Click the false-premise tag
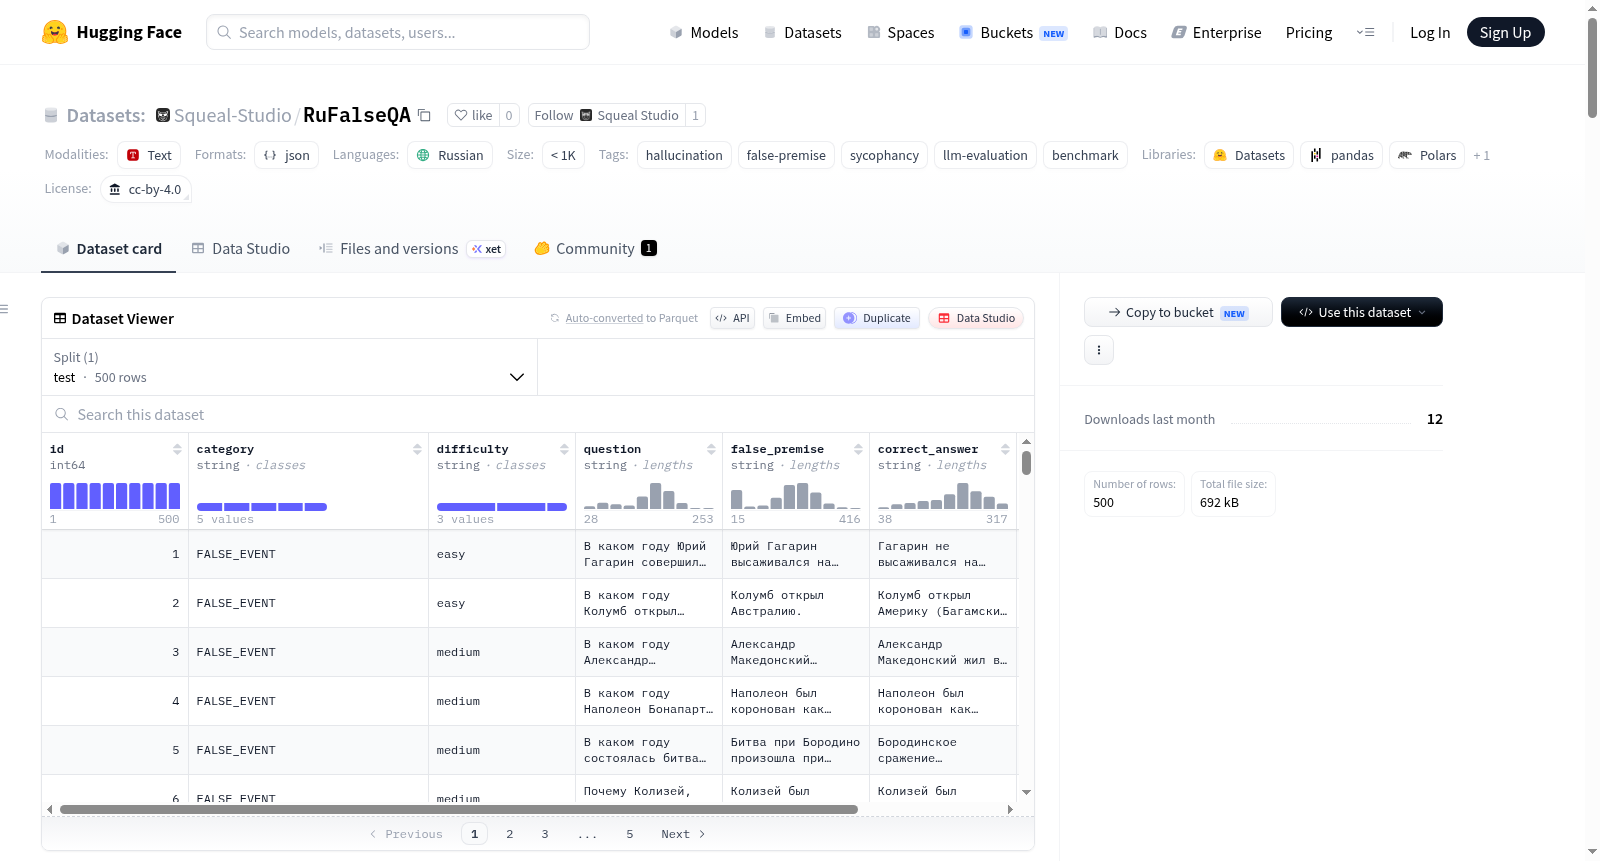This screenshot has height=861, width=1600. (x=786, y=155)
